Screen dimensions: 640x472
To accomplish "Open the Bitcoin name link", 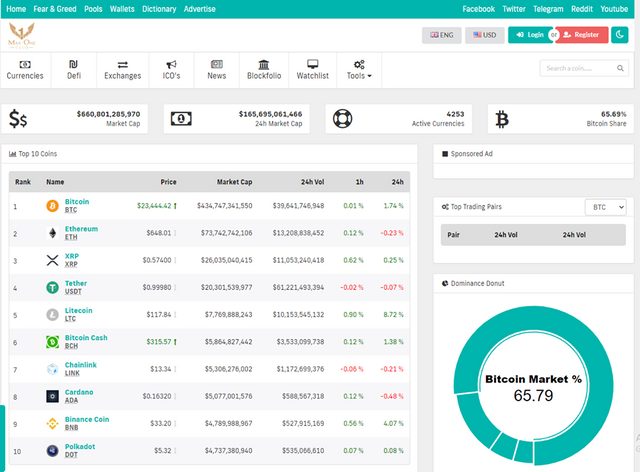I will pos(77,202).
